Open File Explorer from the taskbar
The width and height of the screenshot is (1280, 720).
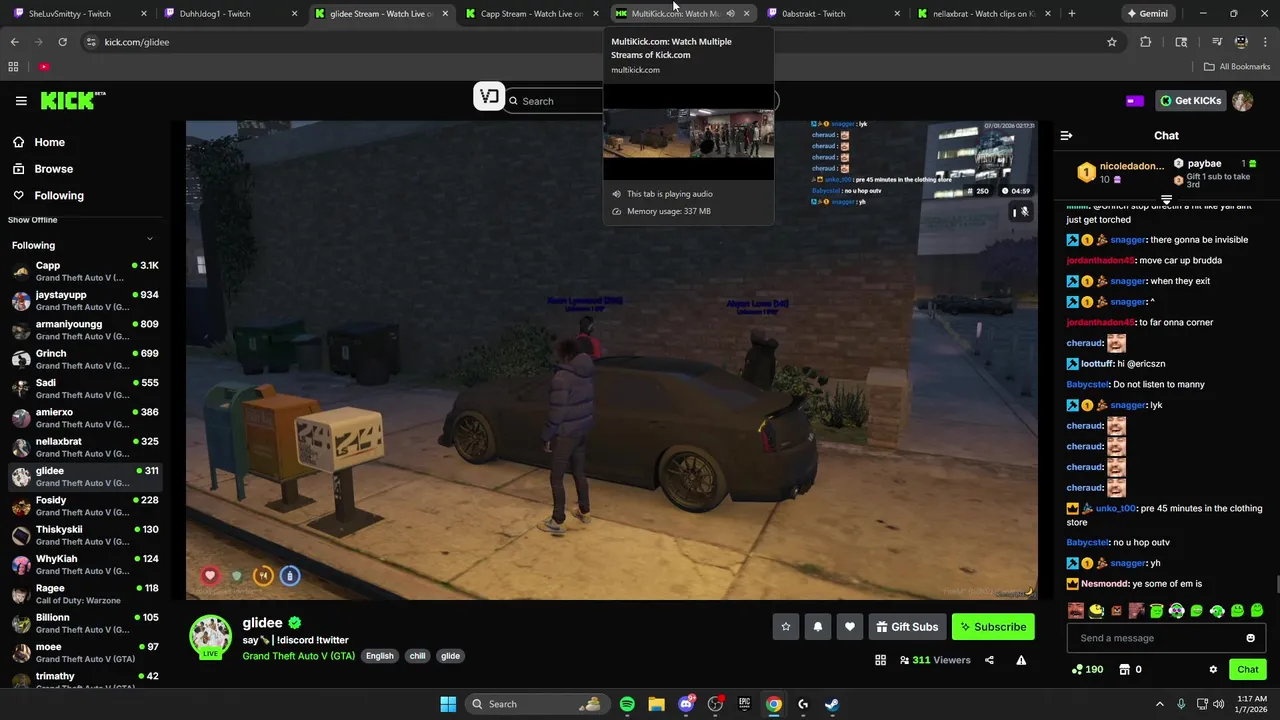point(656,704)
